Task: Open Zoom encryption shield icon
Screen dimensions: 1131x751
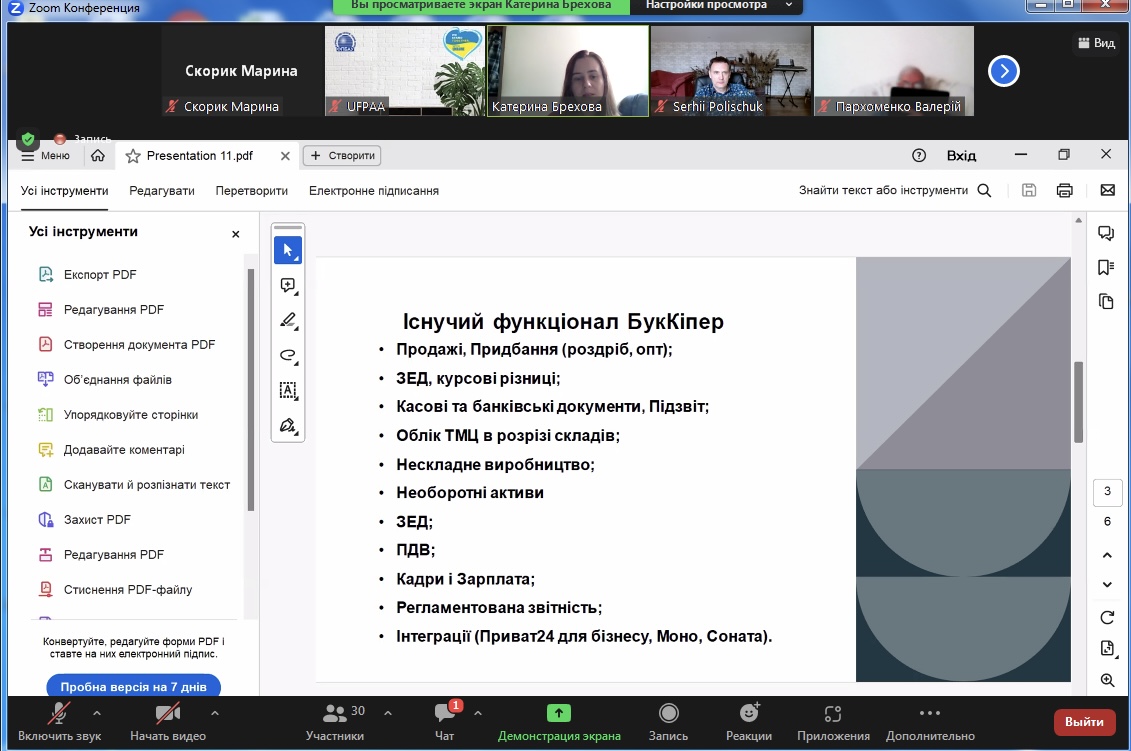Action: [27, 139]
